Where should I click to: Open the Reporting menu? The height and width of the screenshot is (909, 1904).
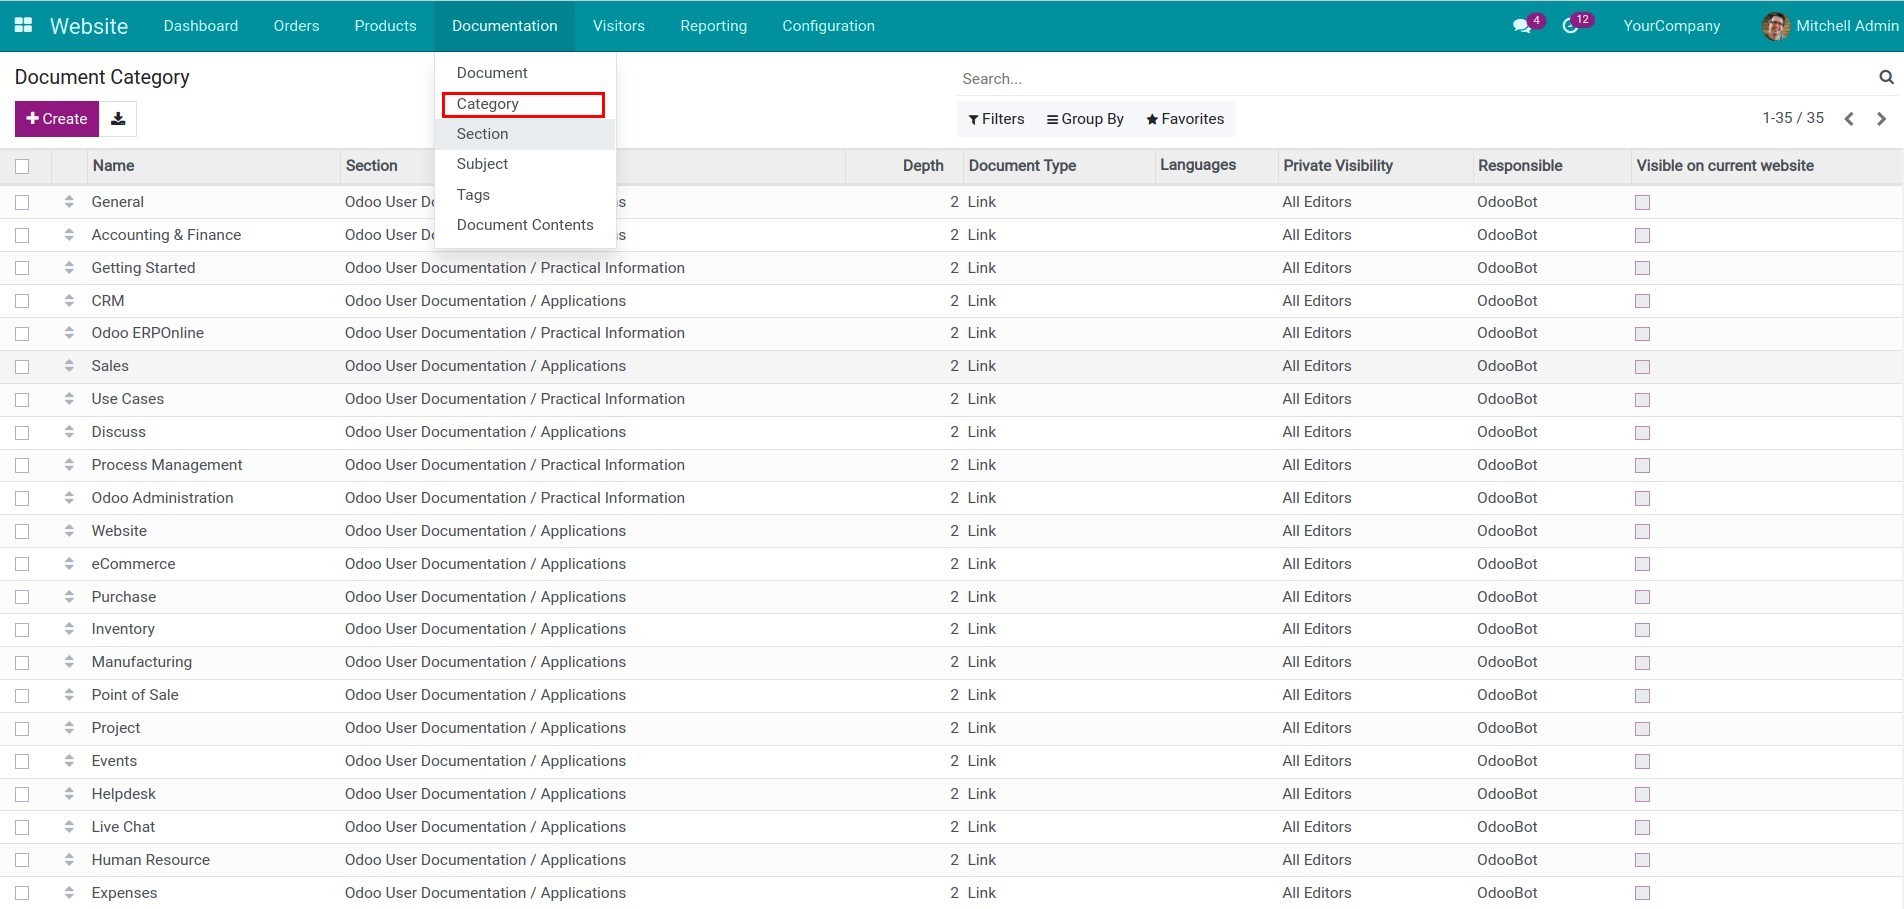713,26
